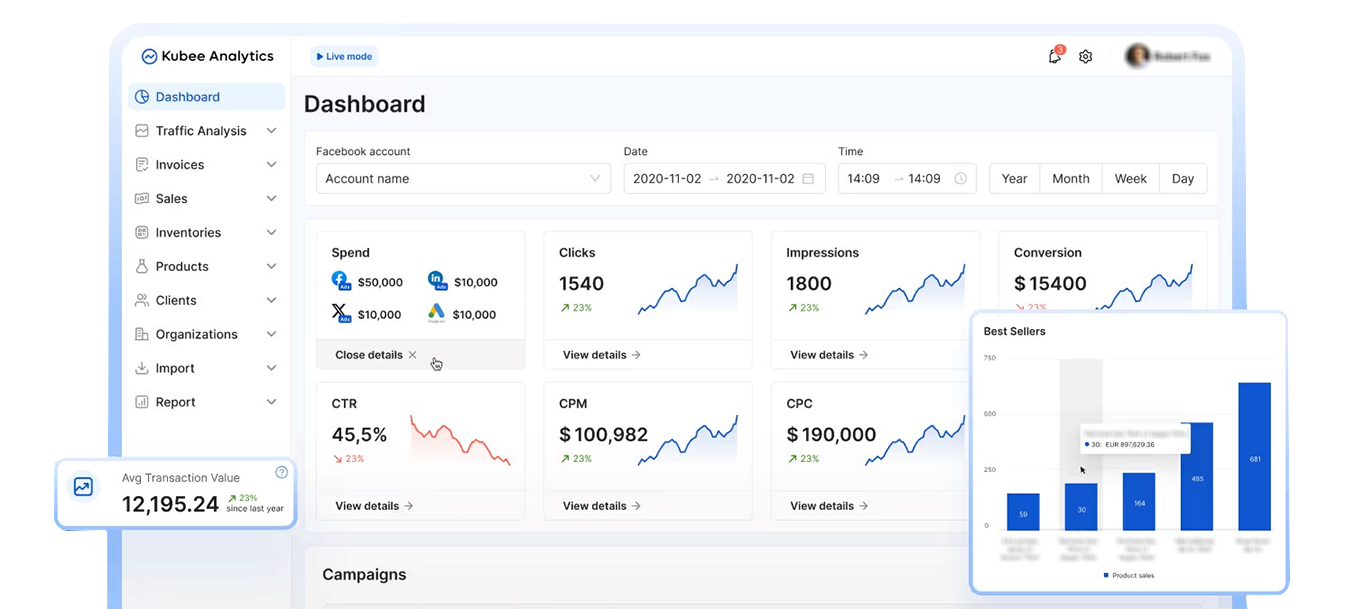
Task: Click the Inventories sidebar icon
Action: (142, 233)
